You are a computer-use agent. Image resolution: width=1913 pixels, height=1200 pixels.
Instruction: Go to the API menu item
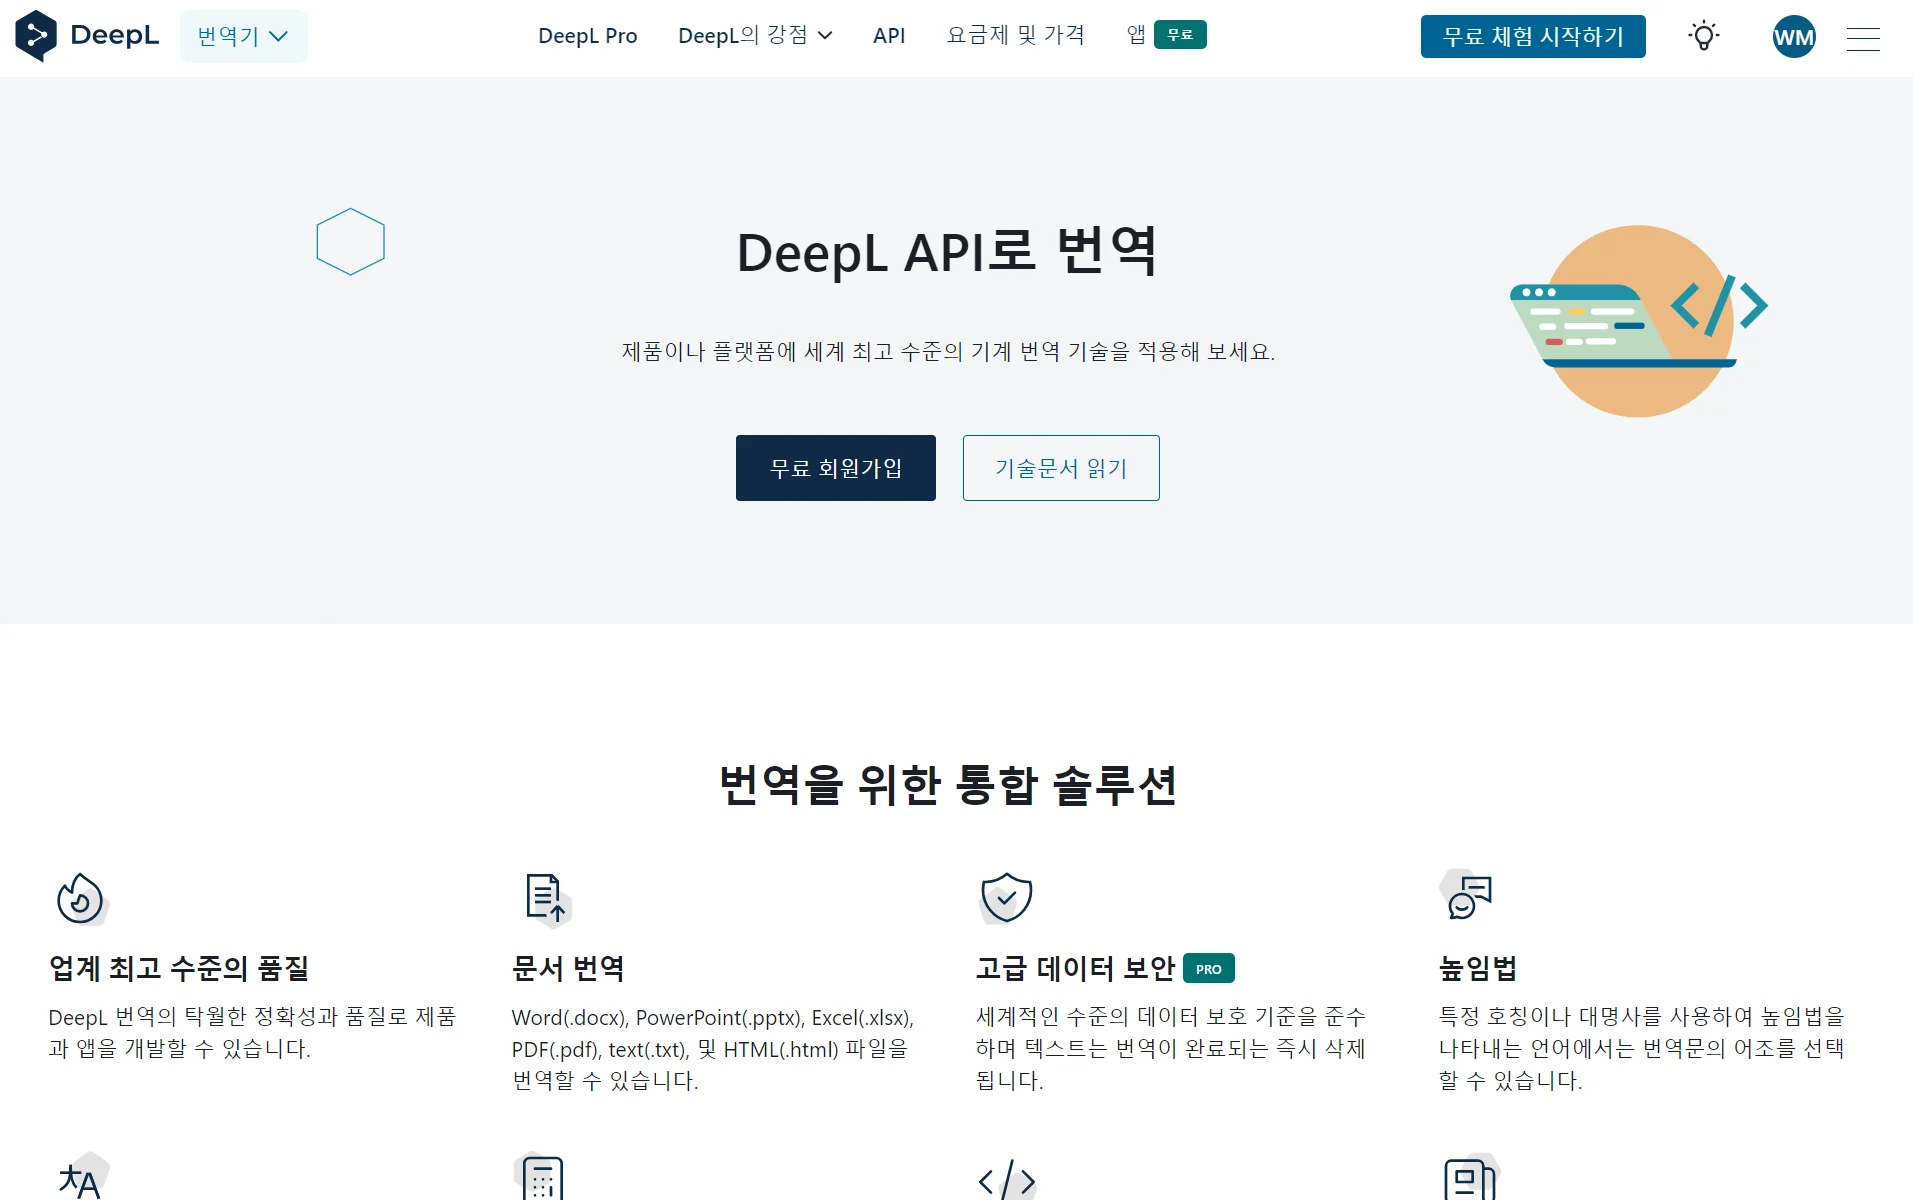click(x=889, y=36)
